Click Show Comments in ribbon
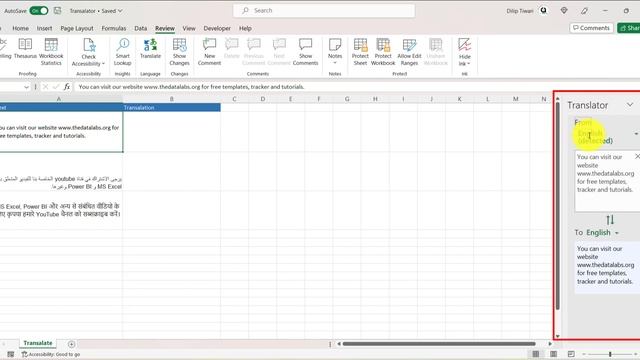 (x=305, y=52)
